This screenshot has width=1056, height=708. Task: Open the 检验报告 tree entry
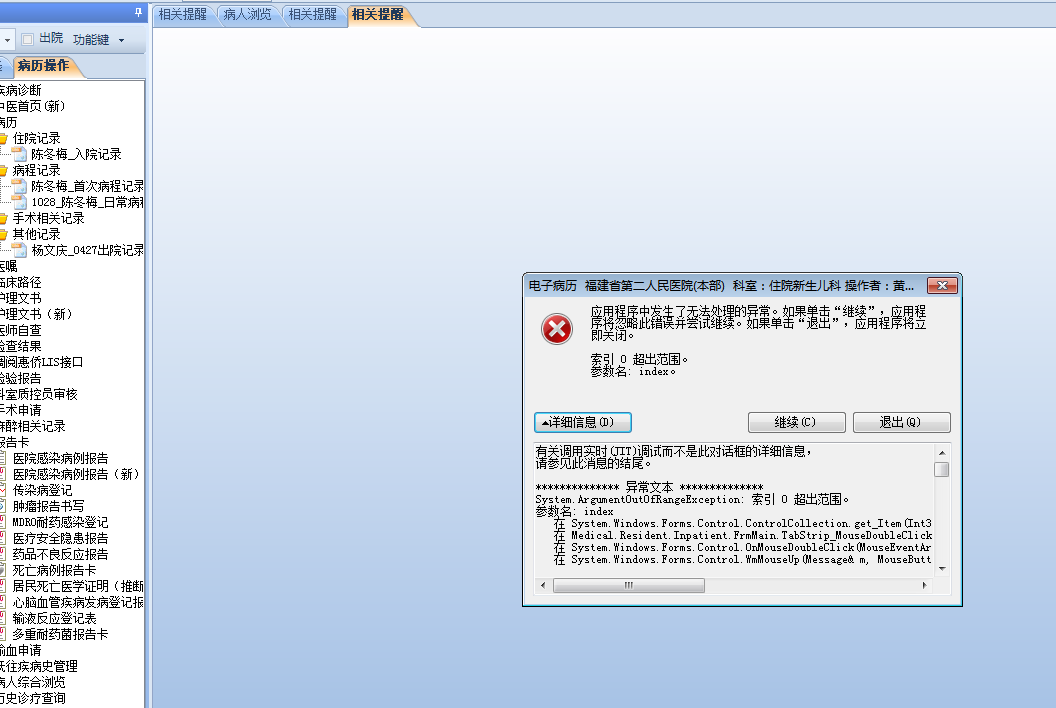point(20,379)
